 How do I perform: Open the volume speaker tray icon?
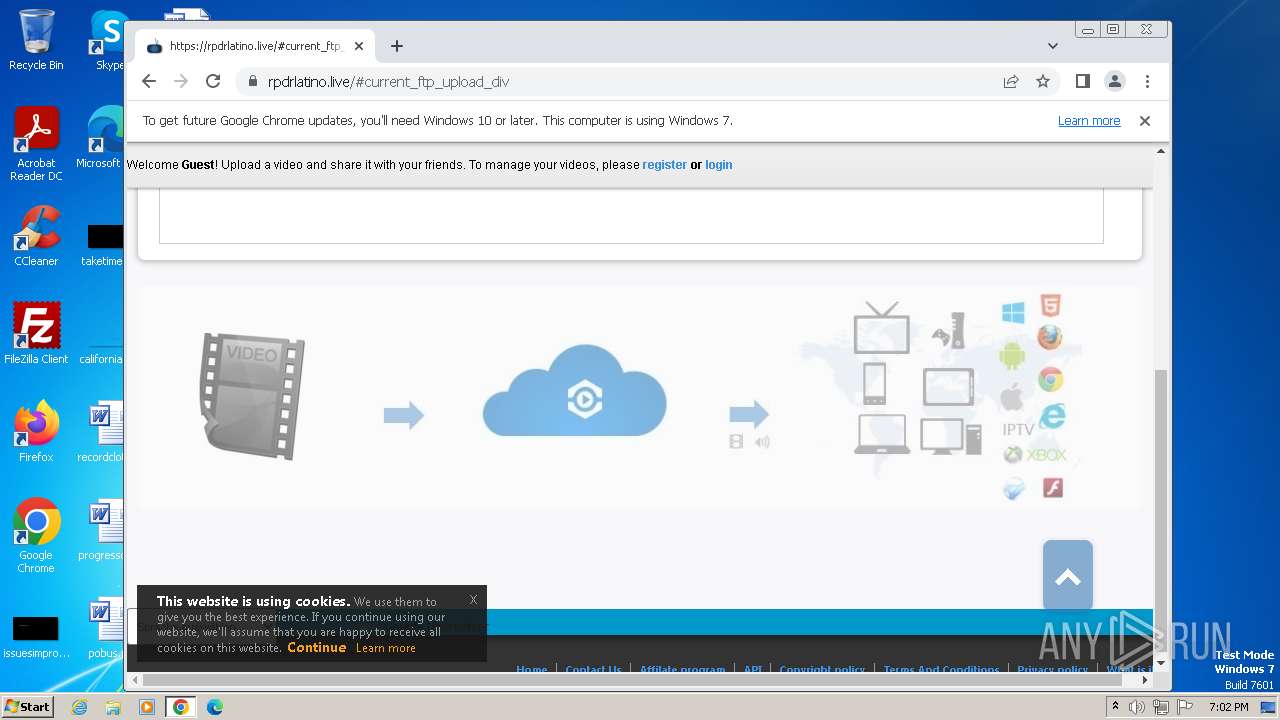[x=1137, y=707]
